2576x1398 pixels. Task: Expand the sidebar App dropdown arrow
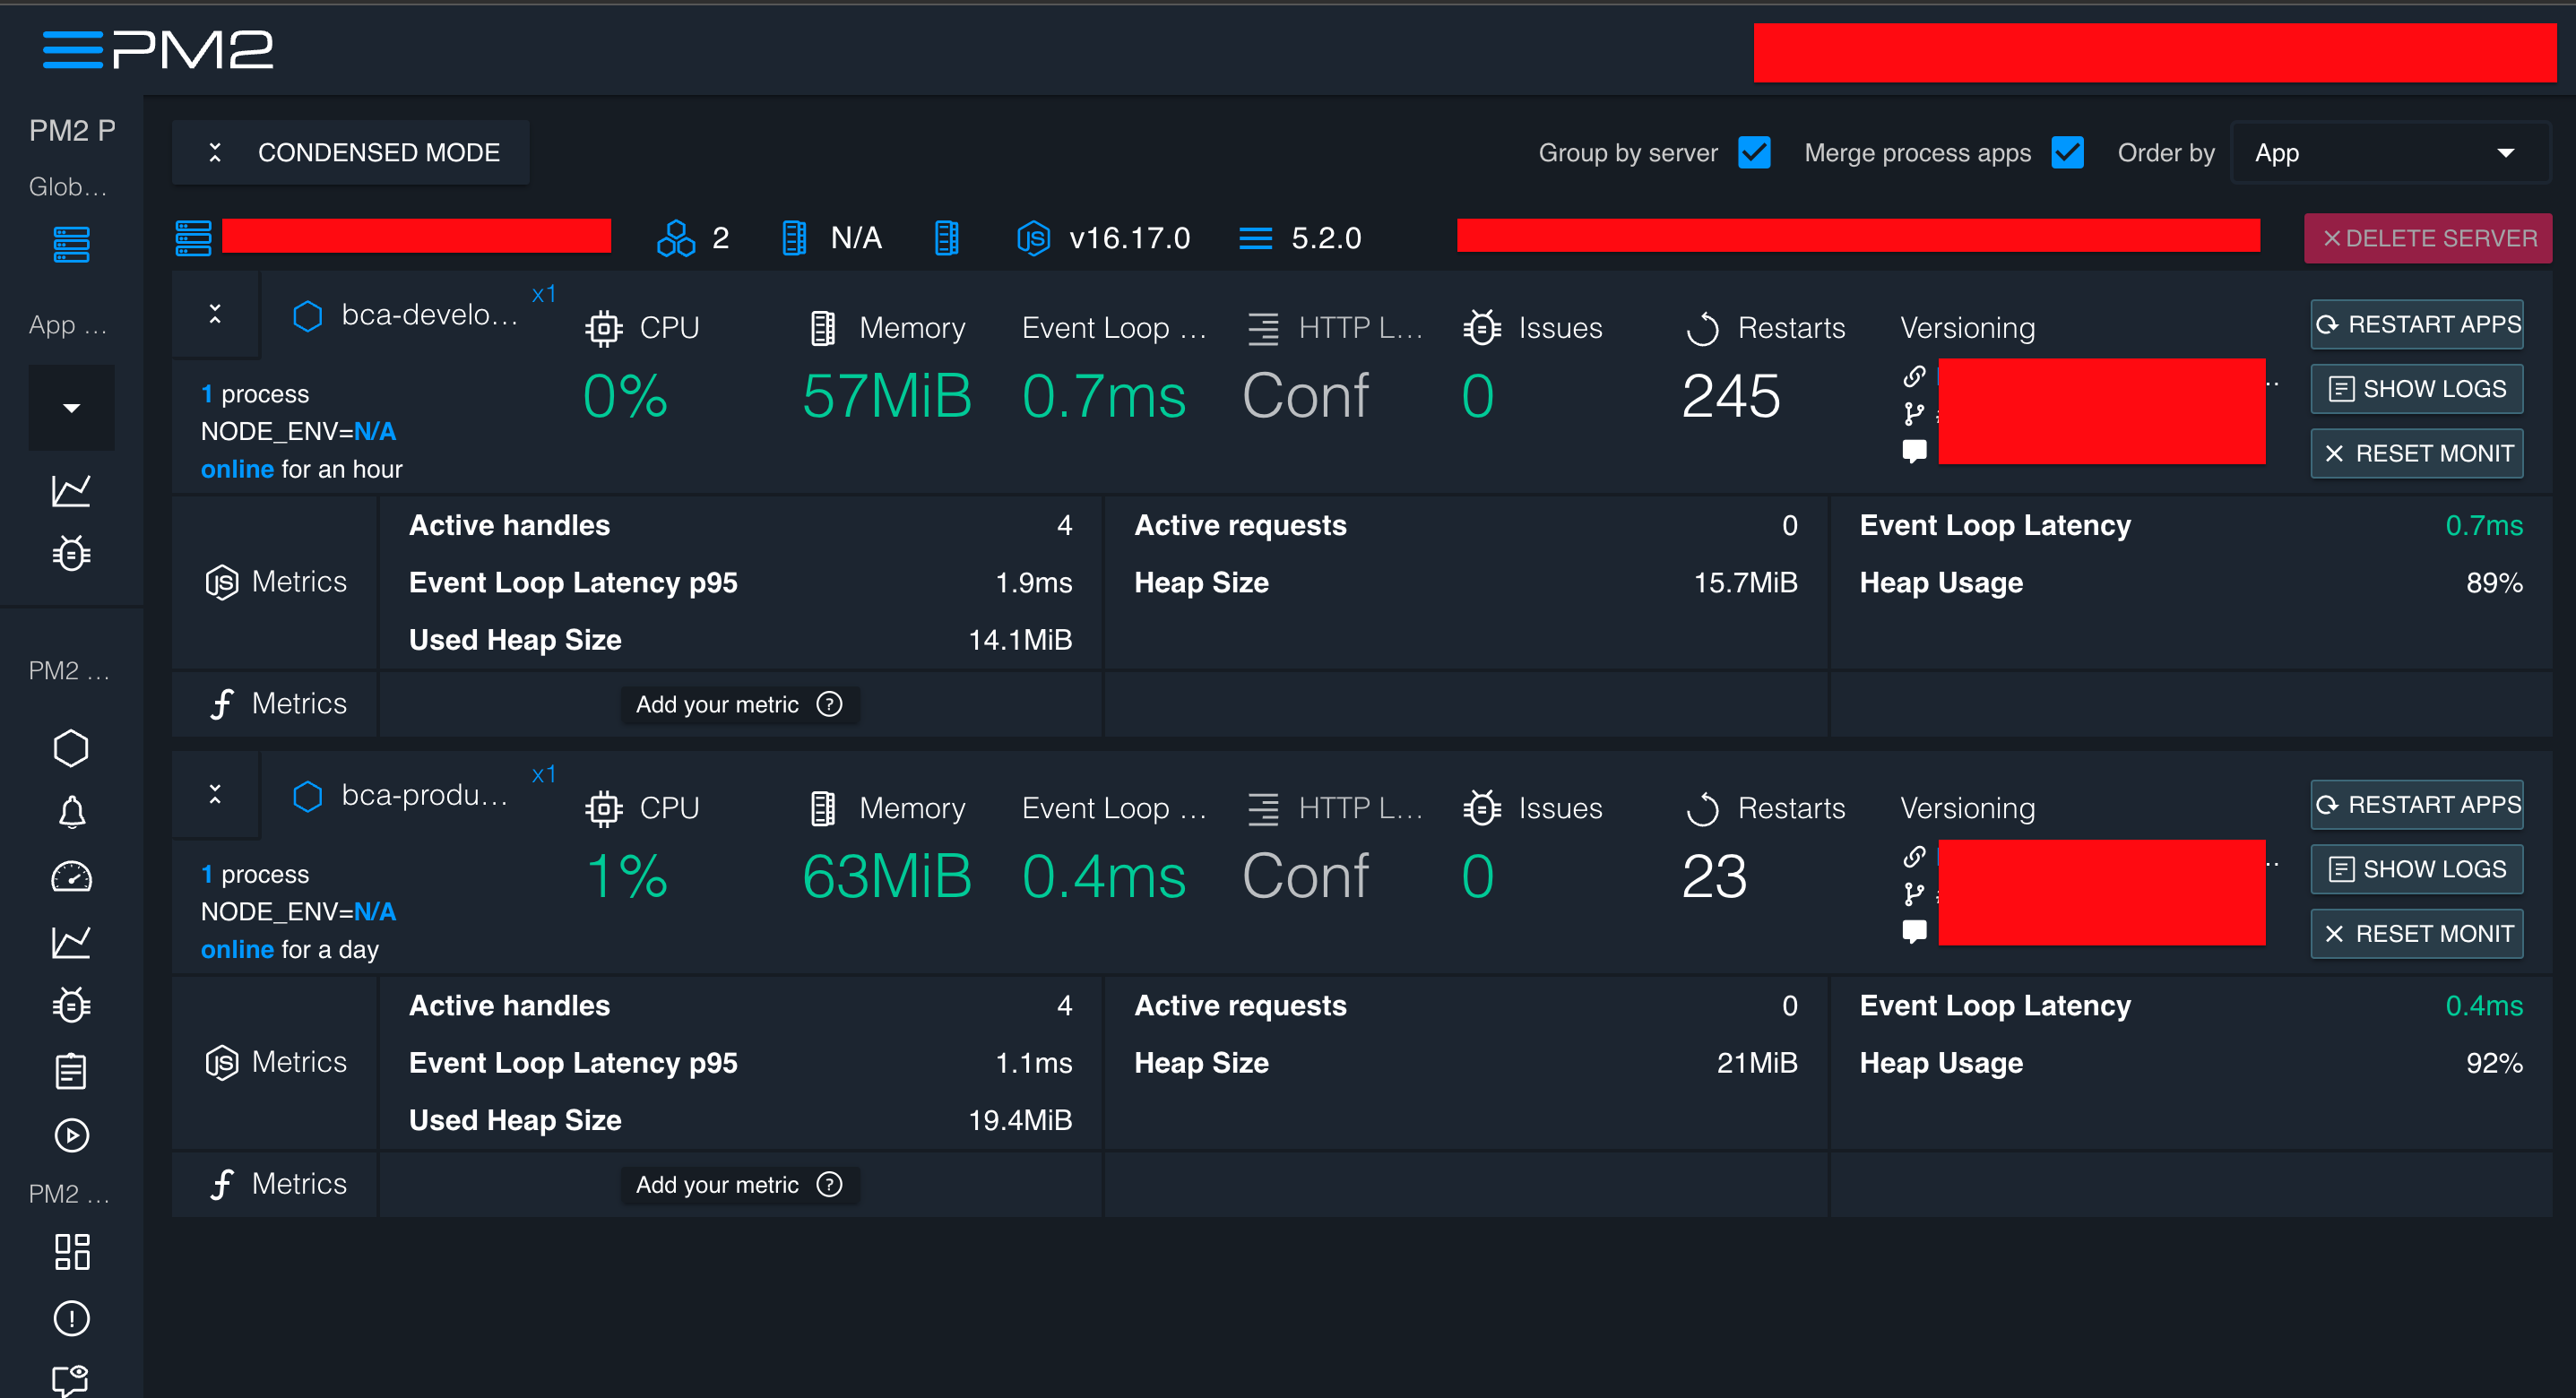[71, 408]
